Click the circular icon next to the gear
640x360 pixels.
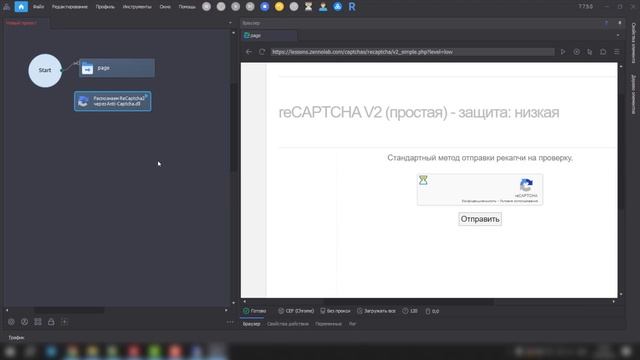pyautogui.click(x=24, y=322)
